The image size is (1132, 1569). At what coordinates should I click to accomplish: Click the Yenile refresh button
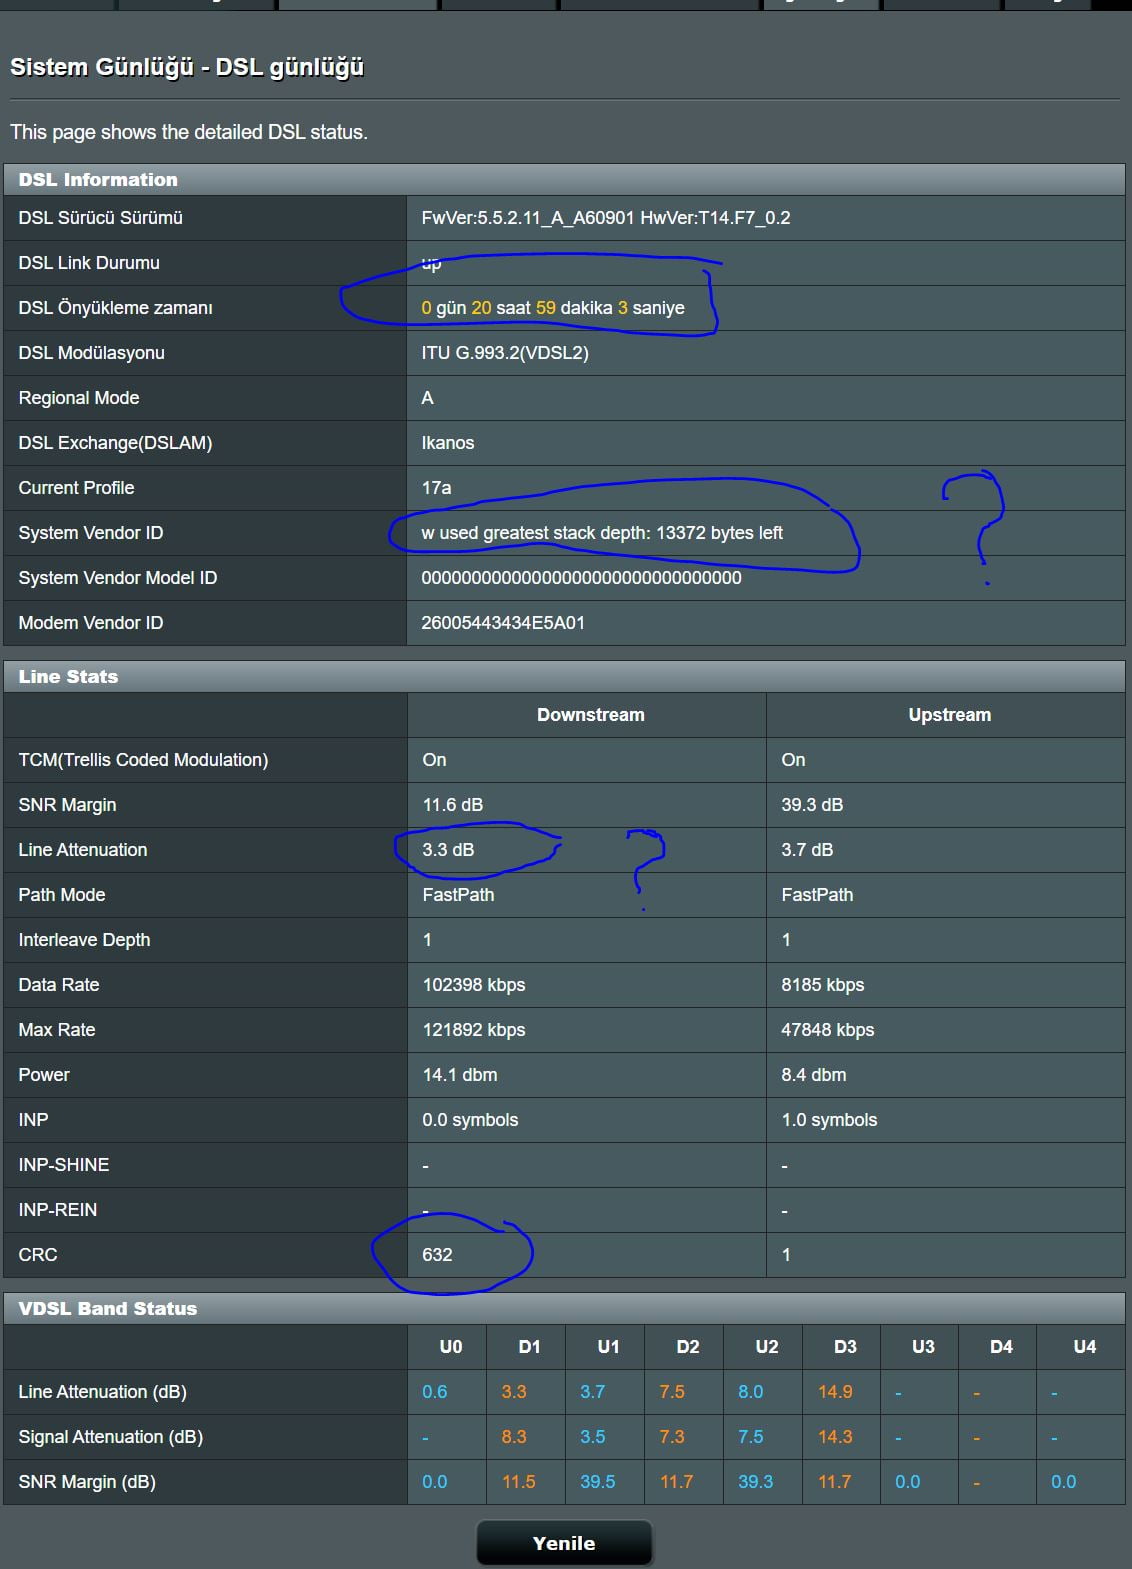[x=564, y=1543]
